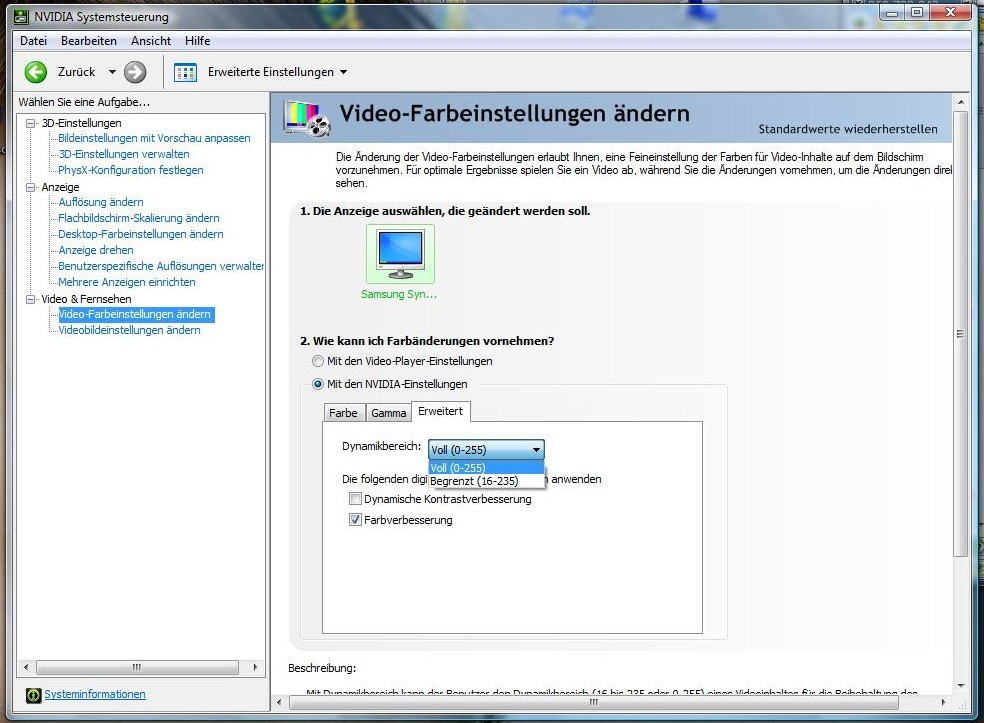Click the main panel scroll down arrow
Image resolution: width=984 pixels, height=723 pixels.
coord(961,686)
